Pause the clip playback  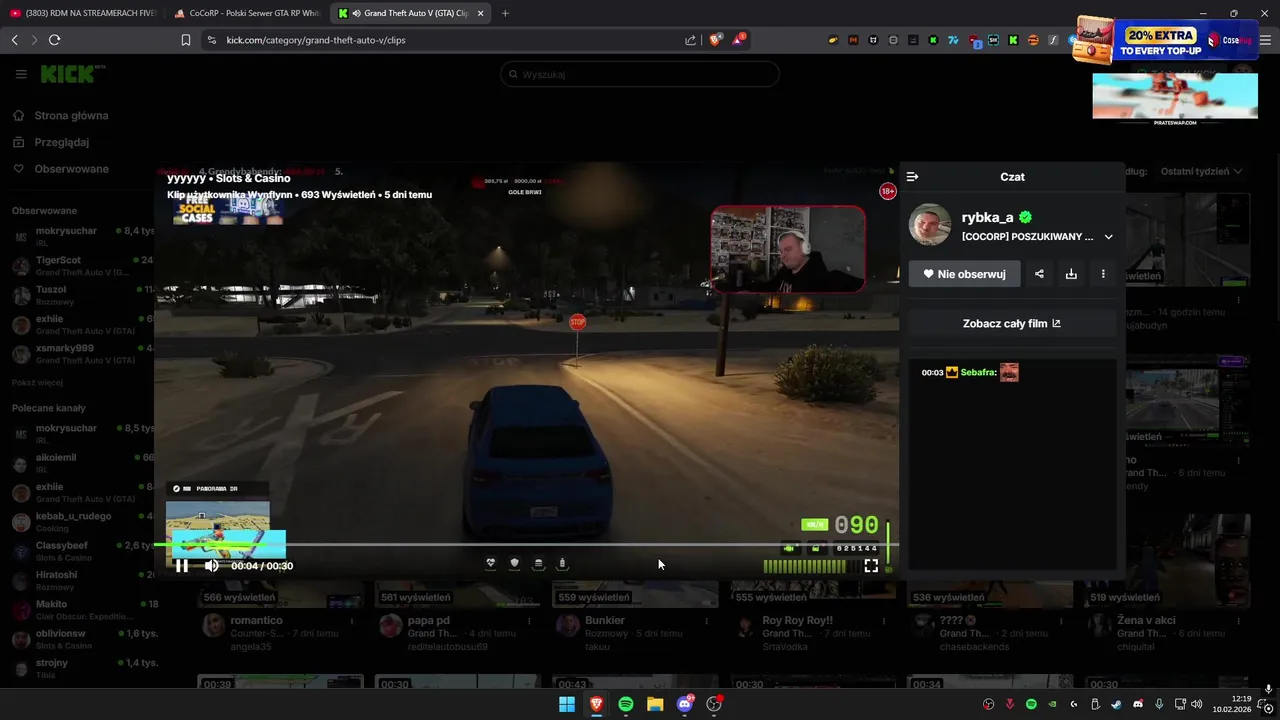182,566
